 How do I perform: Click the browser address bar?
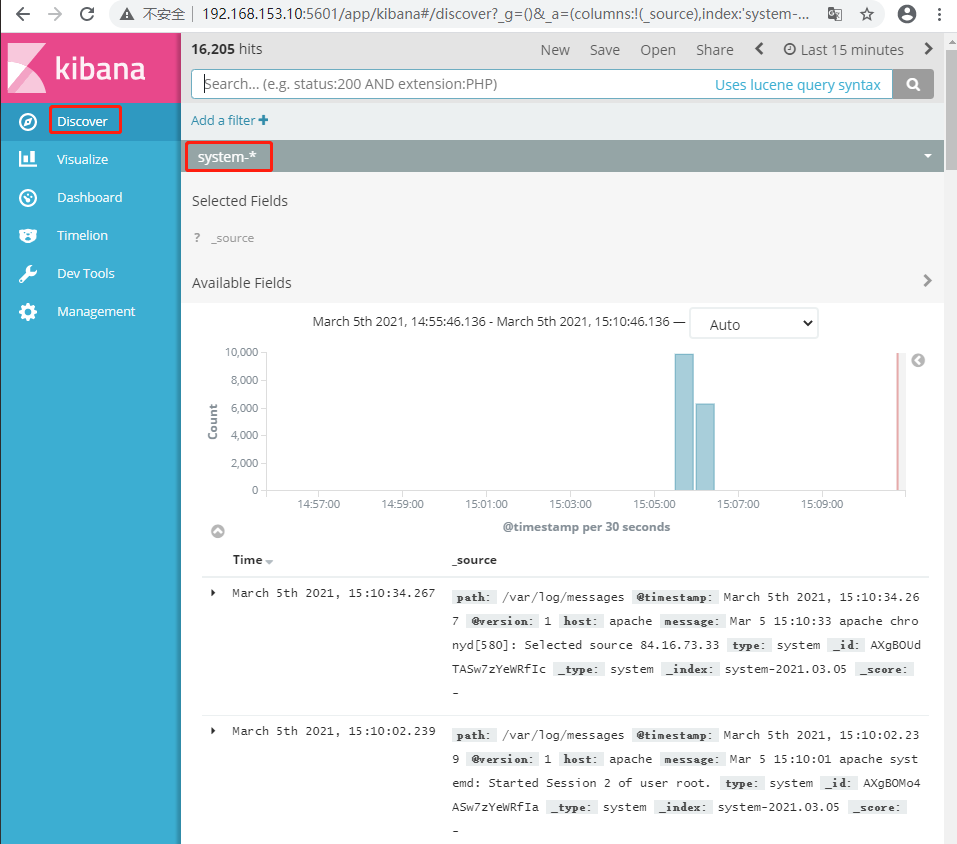504,14
